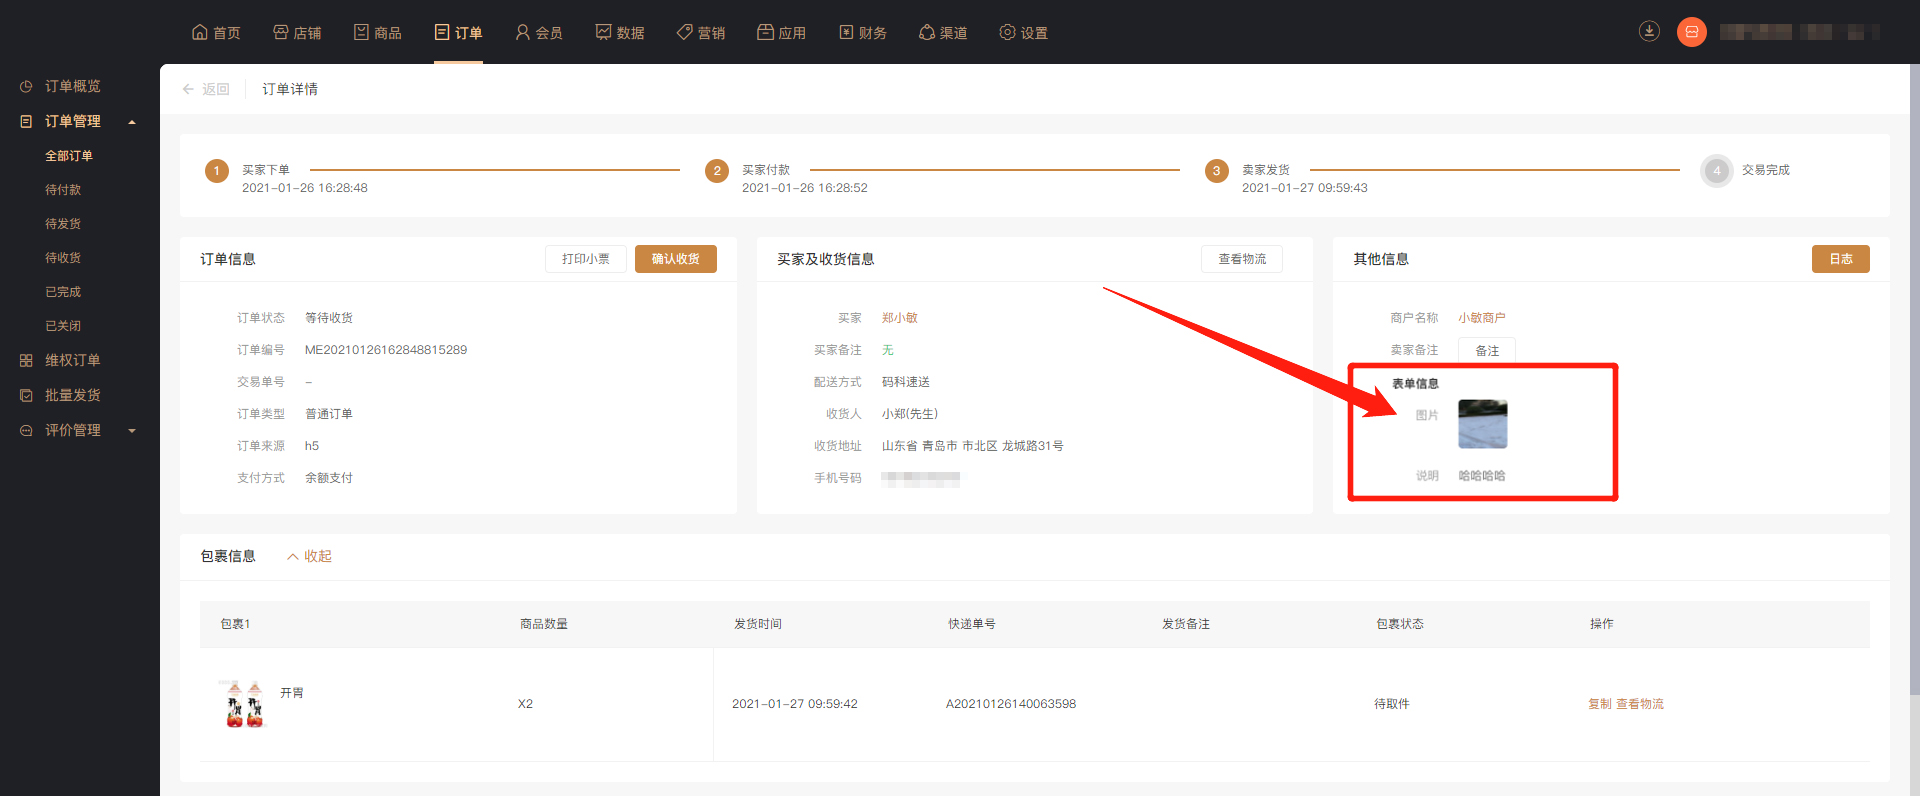
Task: Click the 备注 seller remark button
Action: coord(1486,350)
